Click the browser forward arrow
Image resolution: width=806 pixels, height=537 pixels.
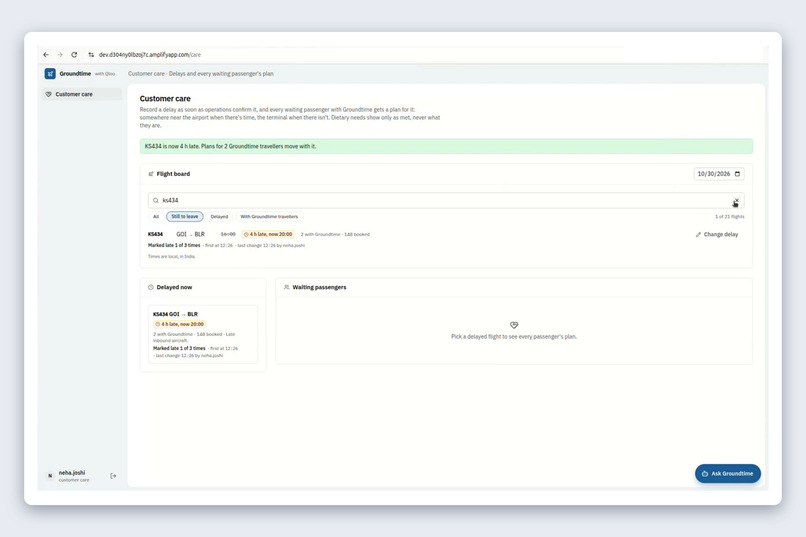tap(60, 54)
